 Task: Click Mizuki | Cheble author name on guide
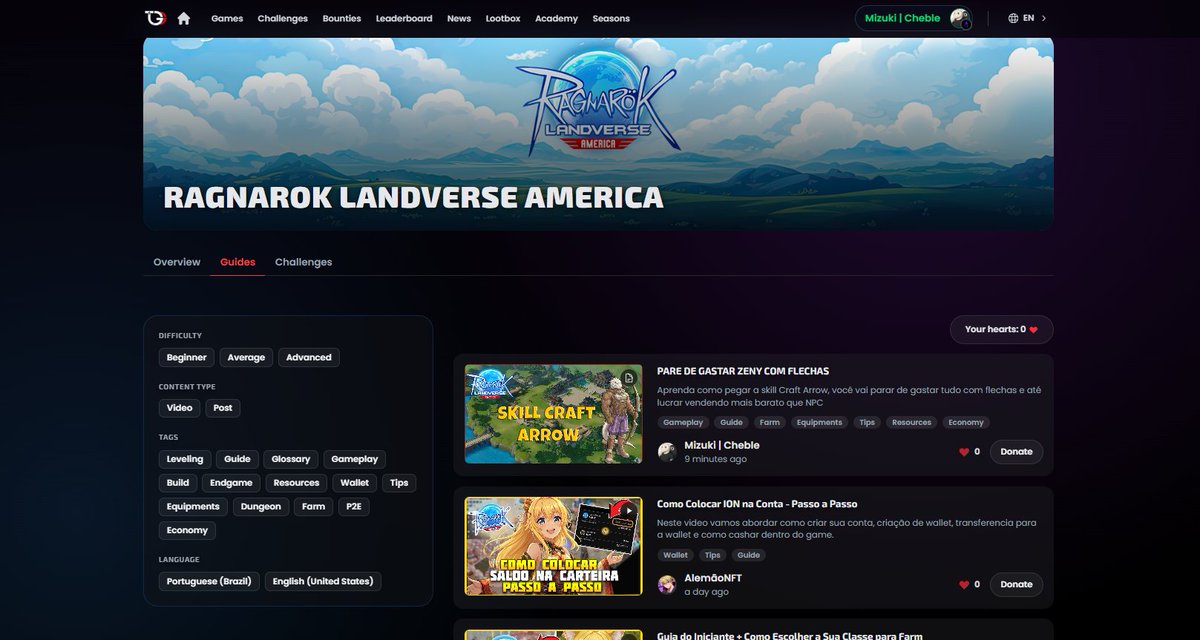[722, 445]
